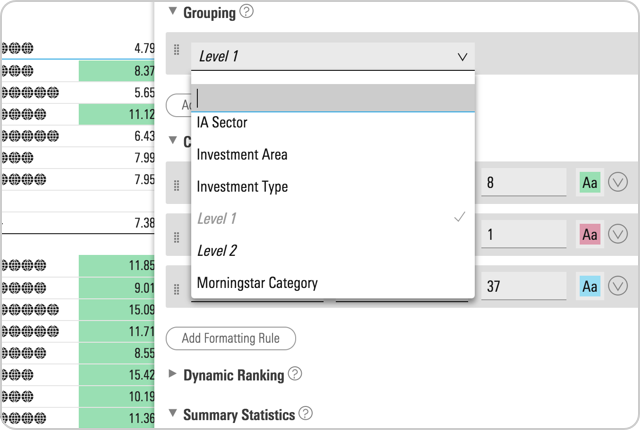Click the dropdown search text field
640x430 pixels.
(331, 97)
